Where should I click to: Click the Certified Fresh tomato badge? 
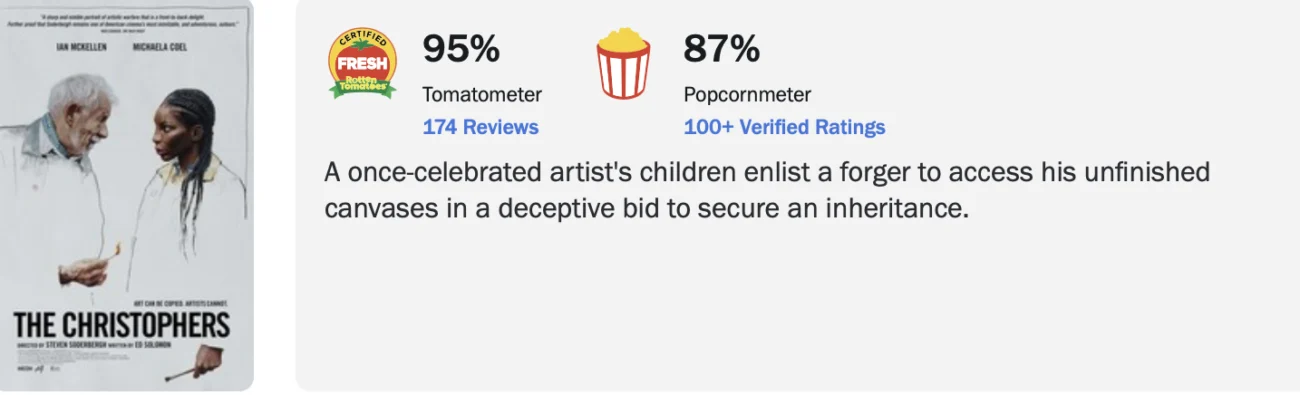(363, 65)
